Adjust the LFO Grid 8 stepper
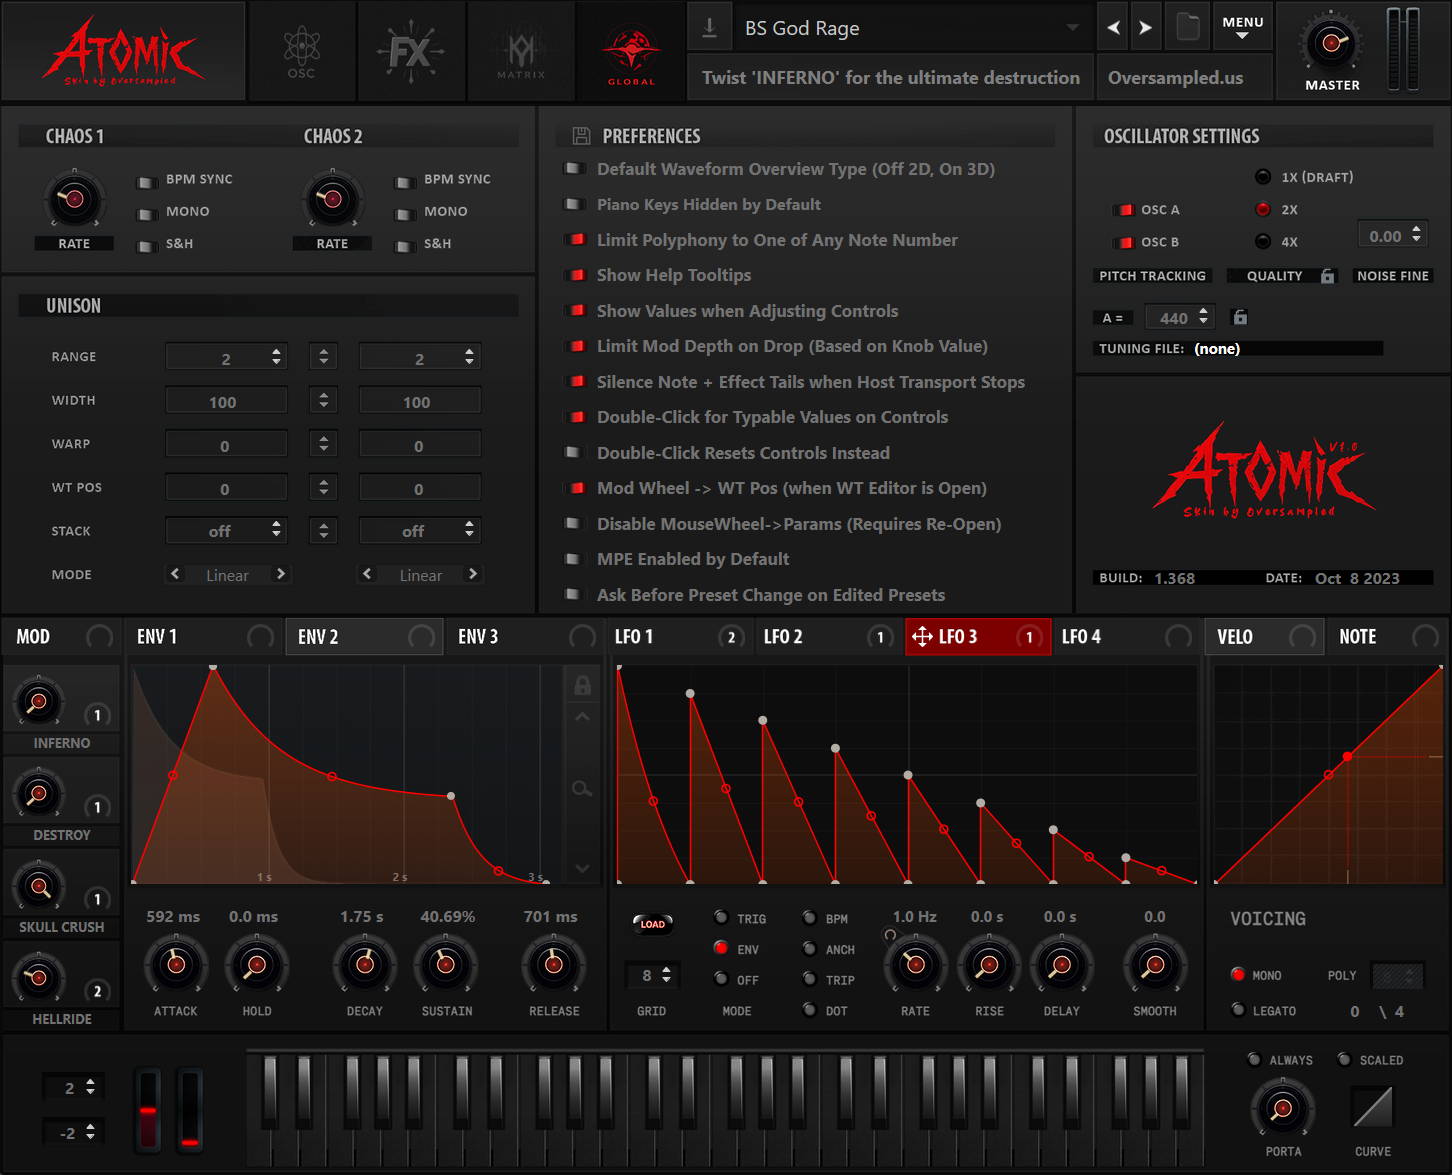Viewport: 1452px width, 1175px height. click(666, 975)
